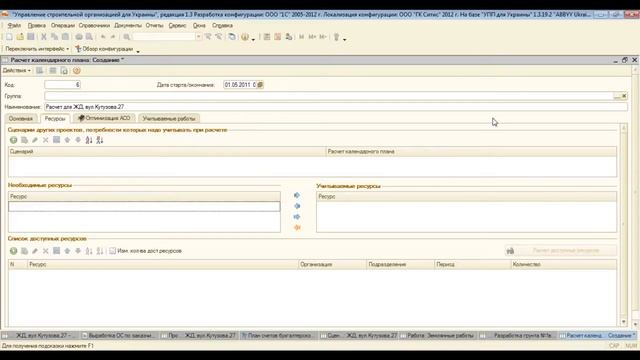Image resolution: width=640 pixels, height=360 pixels.
Task: Click green Add icon above Сценарий table
Action: click(x=13, y=140)
